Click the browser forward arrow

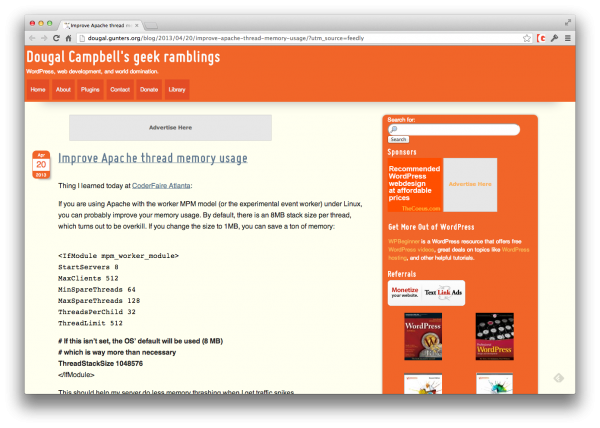(x=44, y=38)
